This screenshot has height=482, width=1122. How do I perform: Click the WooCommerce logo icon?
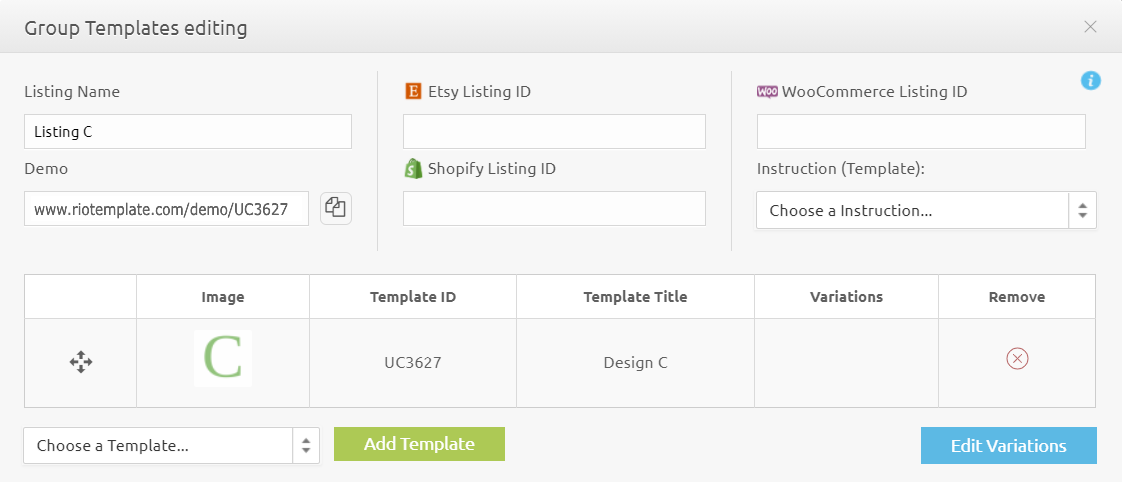767,91
